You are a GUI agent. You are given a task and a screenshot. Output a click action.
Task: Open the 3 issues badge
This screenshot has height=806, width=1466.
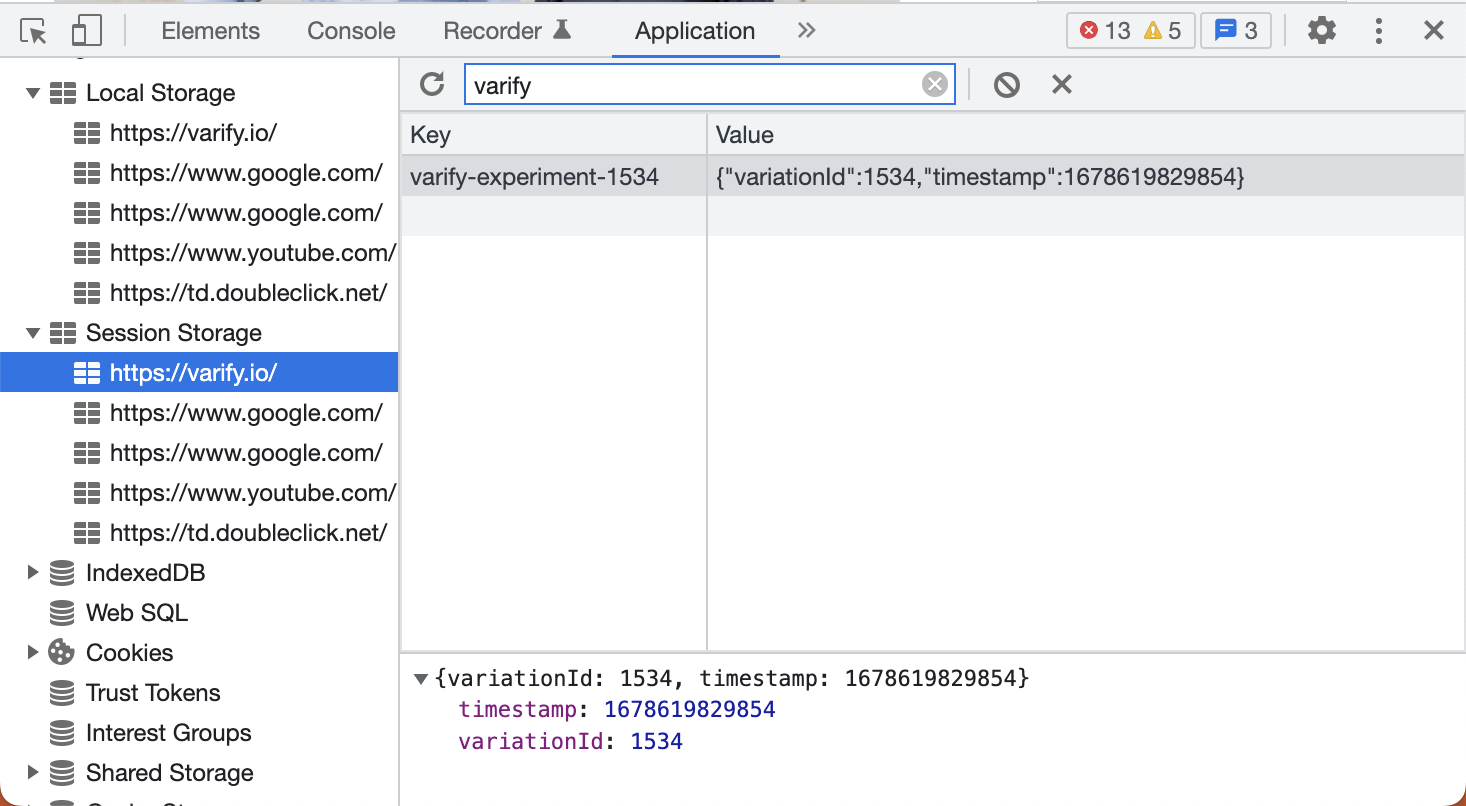(1235, 31)
